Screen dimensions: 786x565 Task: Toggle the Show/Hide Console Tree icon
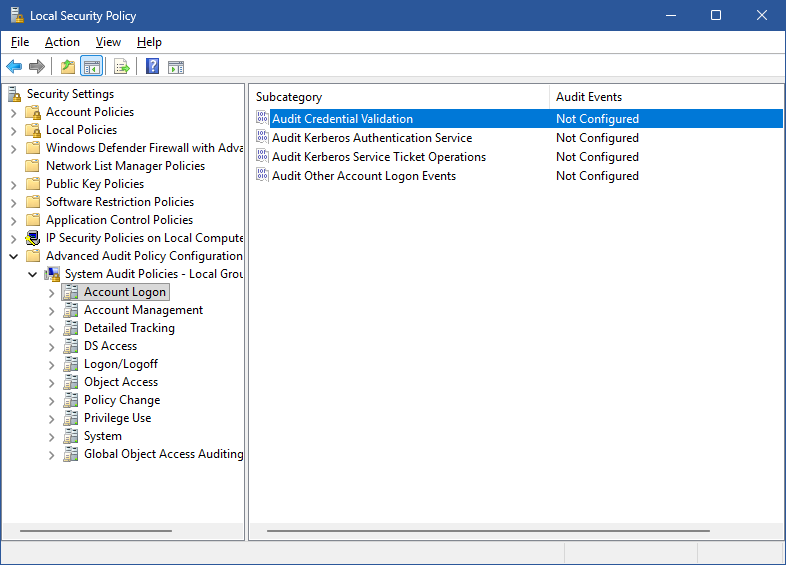click(x=91, y=67)
